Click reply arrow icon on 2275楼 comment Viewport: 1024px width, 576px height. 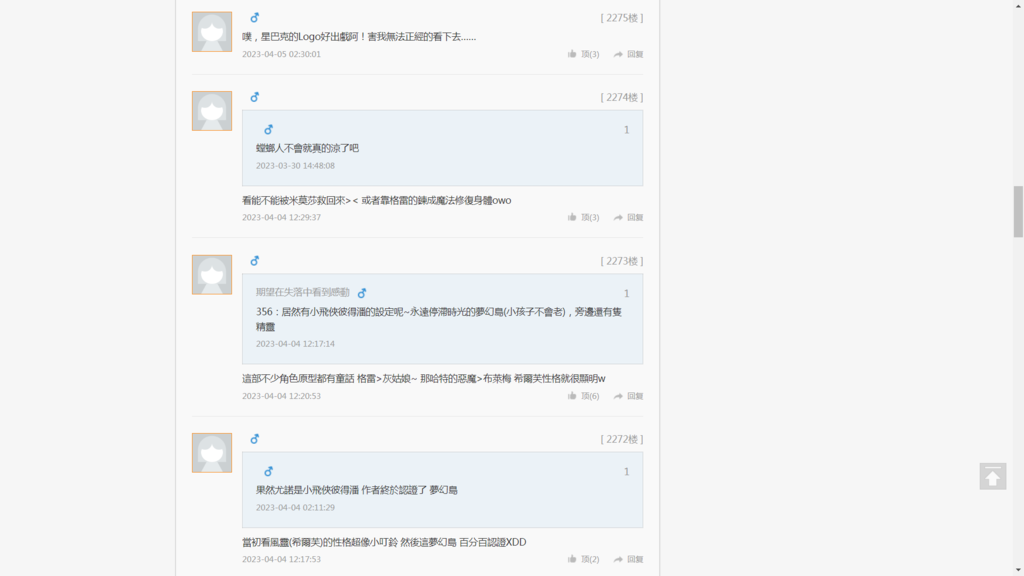[618, 54]
